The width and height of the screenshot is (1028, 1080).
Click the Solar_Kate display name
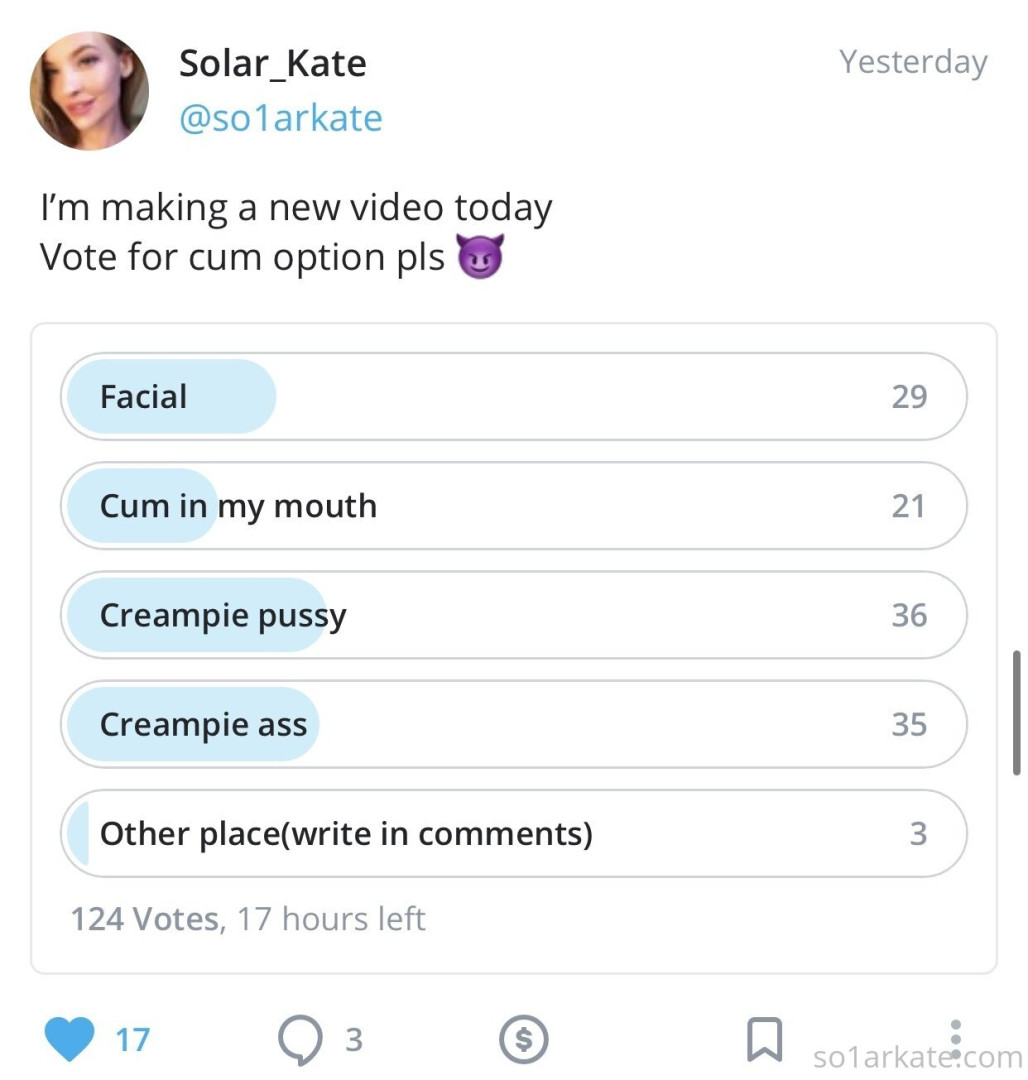(x=272, y=63)
